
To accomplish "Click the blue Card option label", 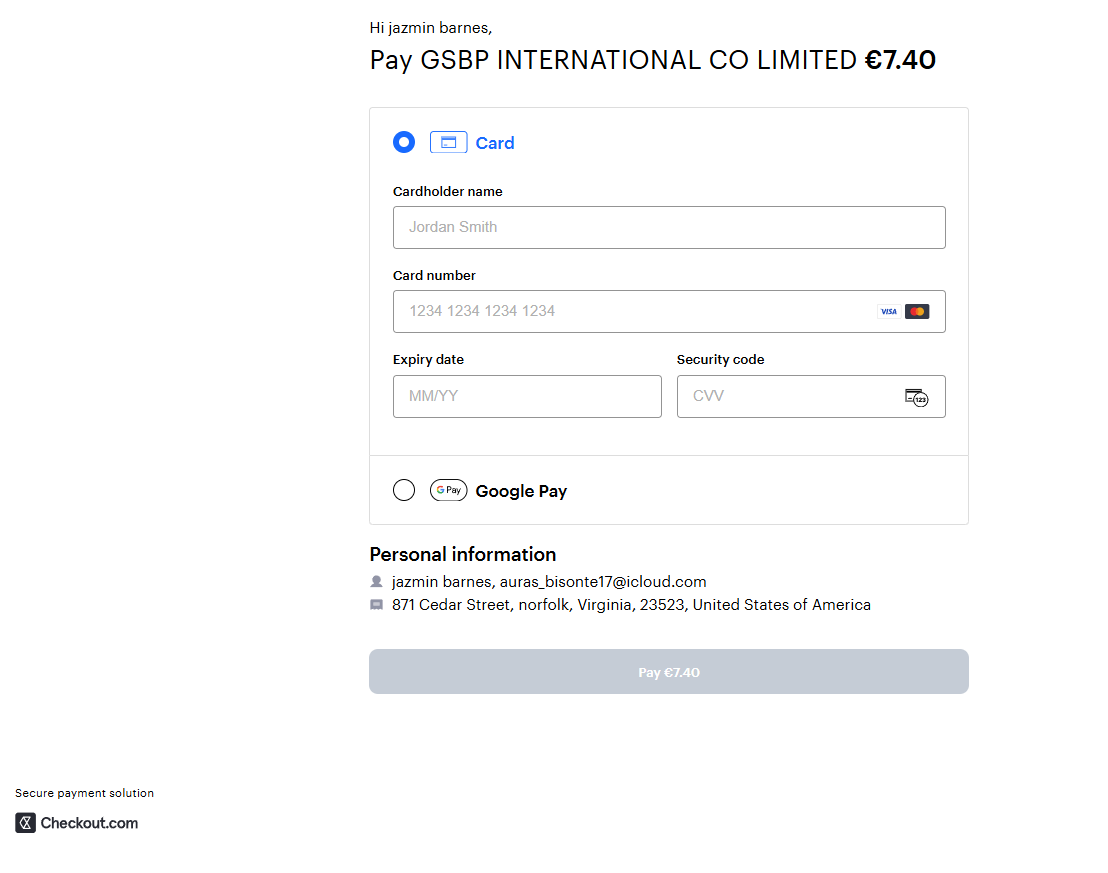I will point(495,143).
